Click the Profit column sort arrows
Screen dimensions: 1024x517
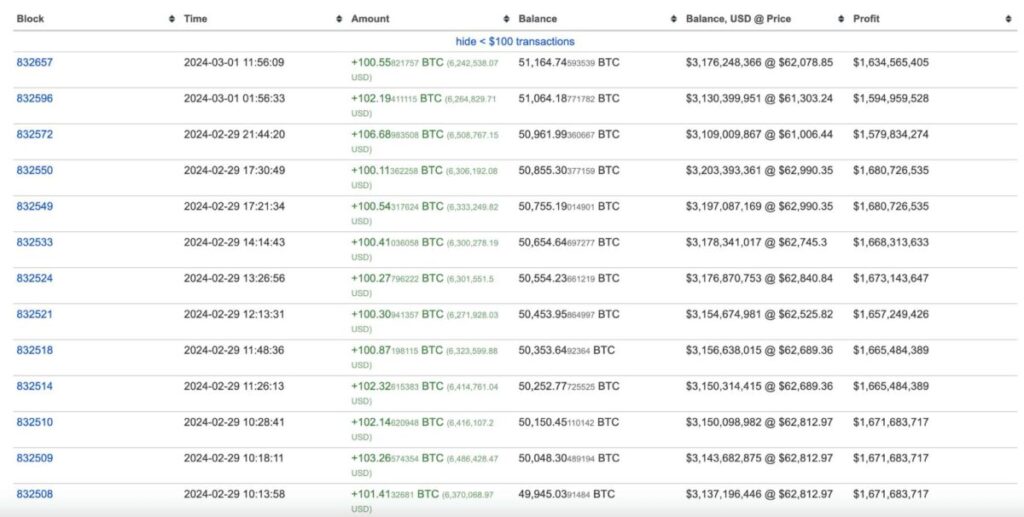[x=1008, y=19]
